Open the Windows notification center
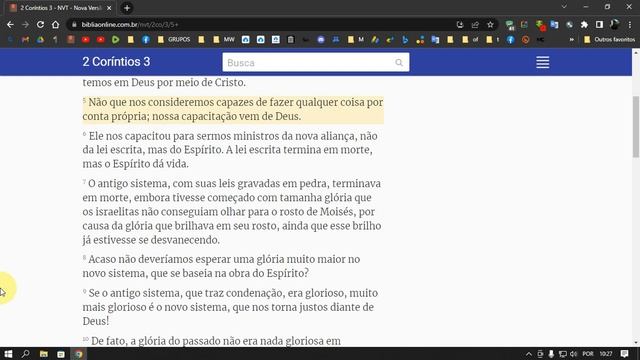640x360 pixels. coord(624,354)
